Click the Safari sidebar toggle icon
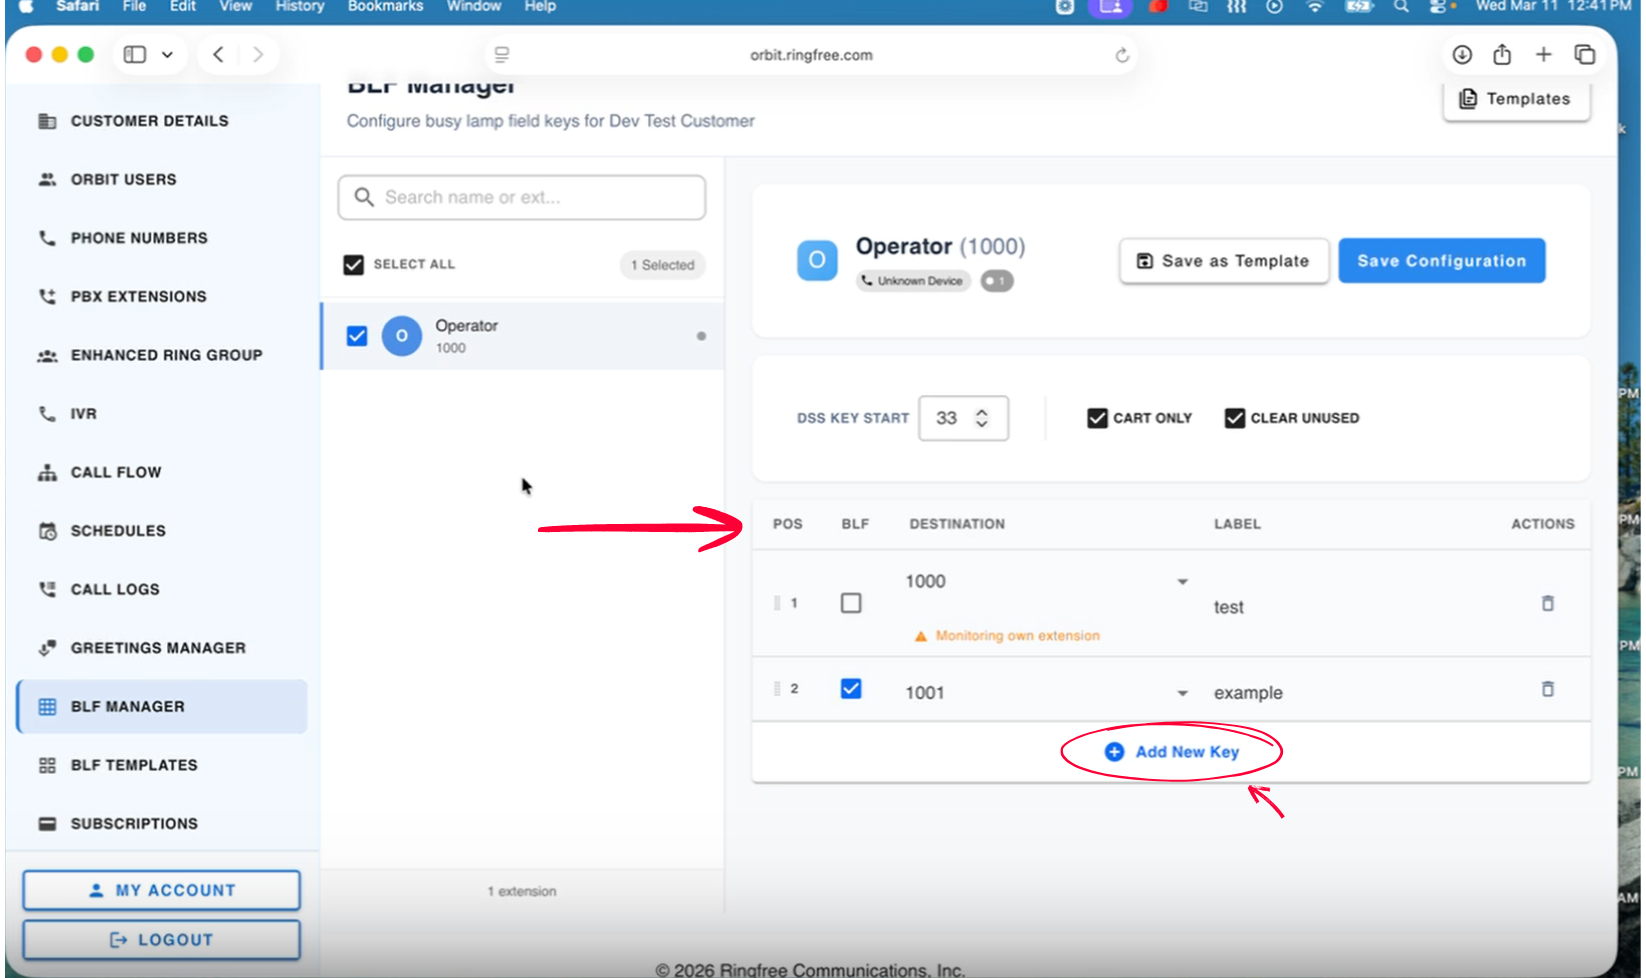The width and height of the screenshot is (1646, 978). 135,55
